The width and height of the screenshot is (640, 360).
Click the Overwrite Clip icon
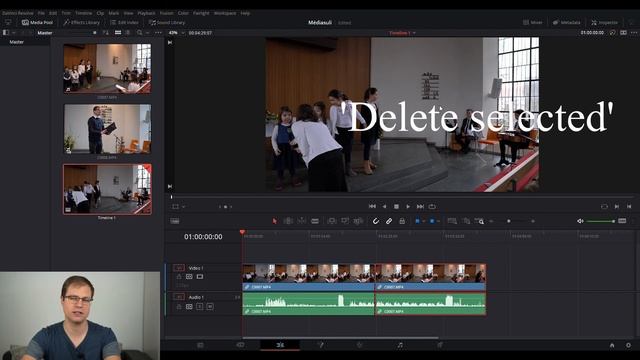(x=345, y=221)
